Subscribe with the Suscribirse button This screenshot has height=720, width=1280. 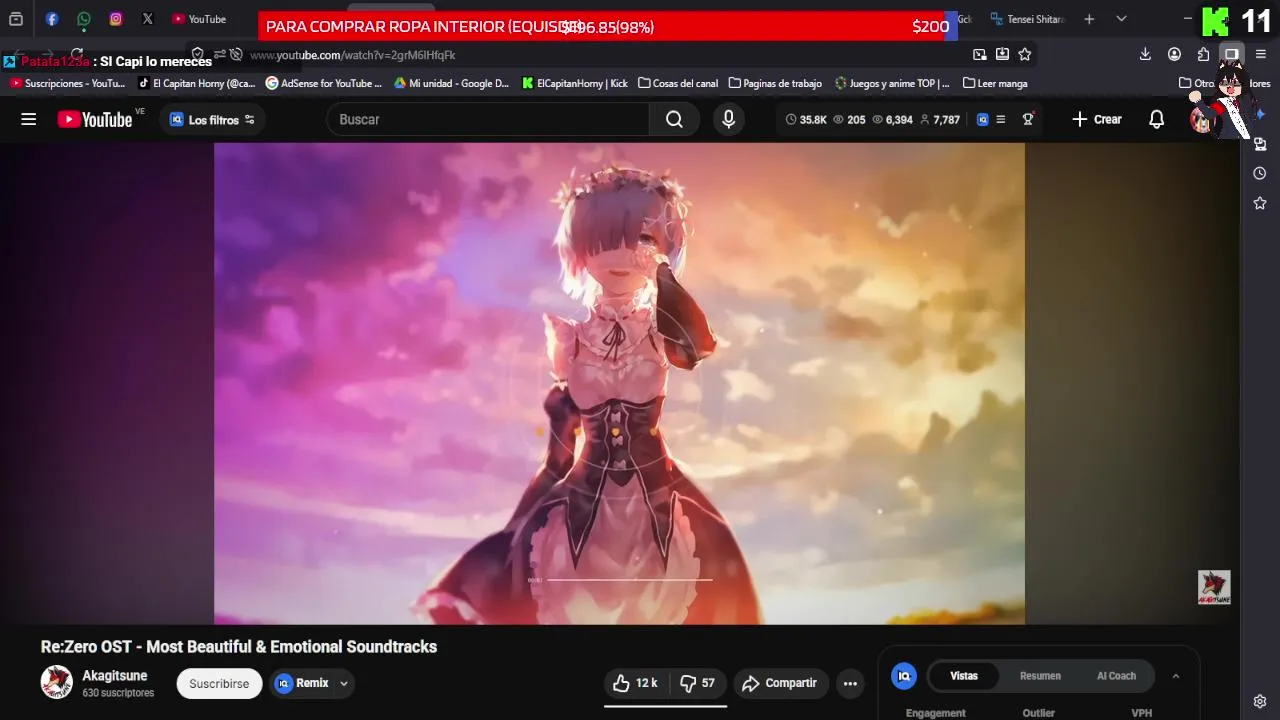coord(219,684)
